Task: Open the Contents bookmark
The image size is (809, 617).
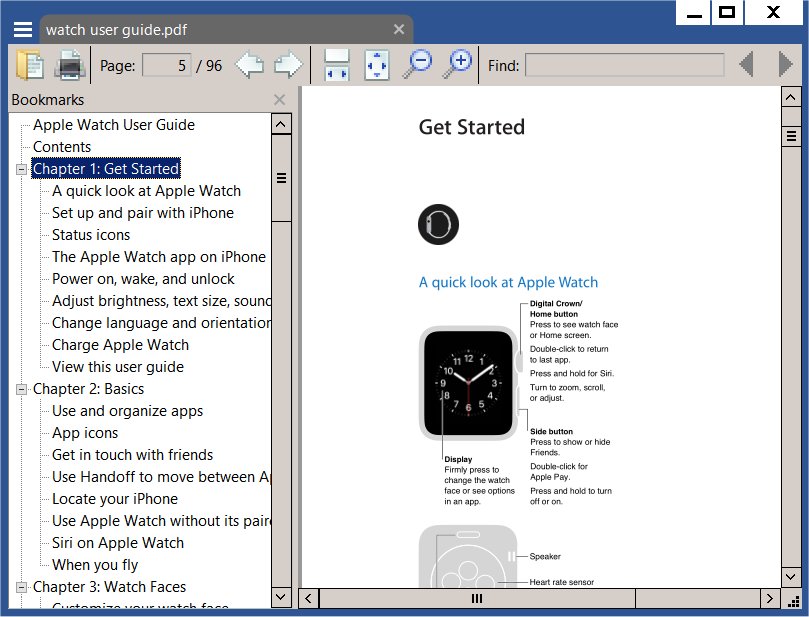Action: (x=62, y=147)
